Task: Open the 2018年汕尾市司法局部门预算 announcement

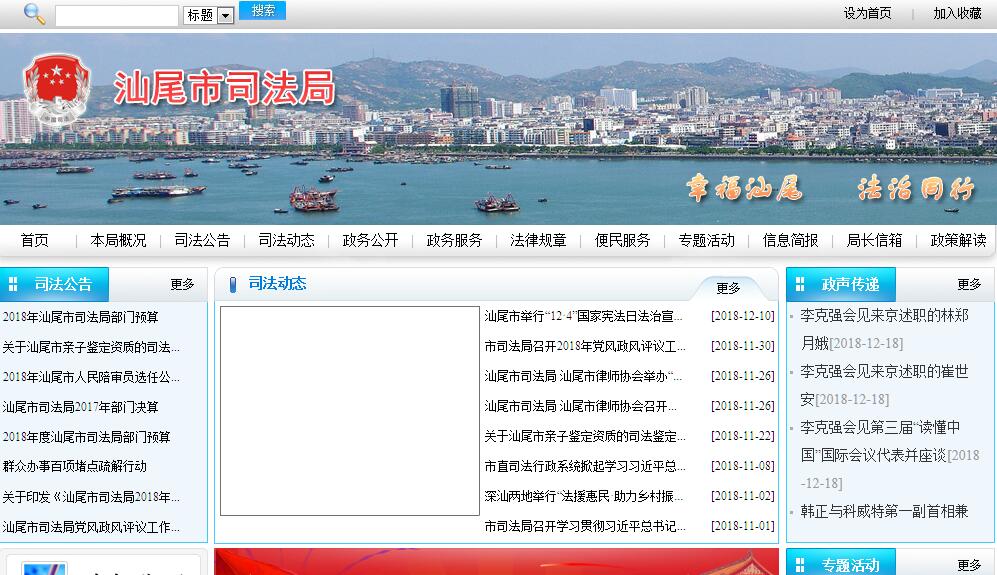Action: tap(80, 317)
